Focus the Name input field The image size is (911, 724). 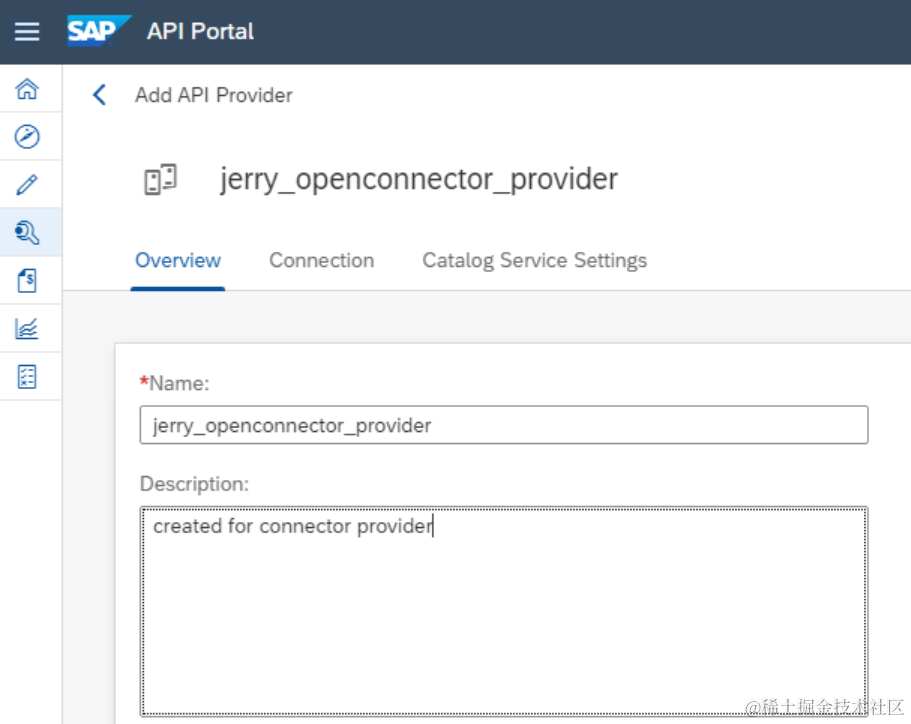pos(503,425)
